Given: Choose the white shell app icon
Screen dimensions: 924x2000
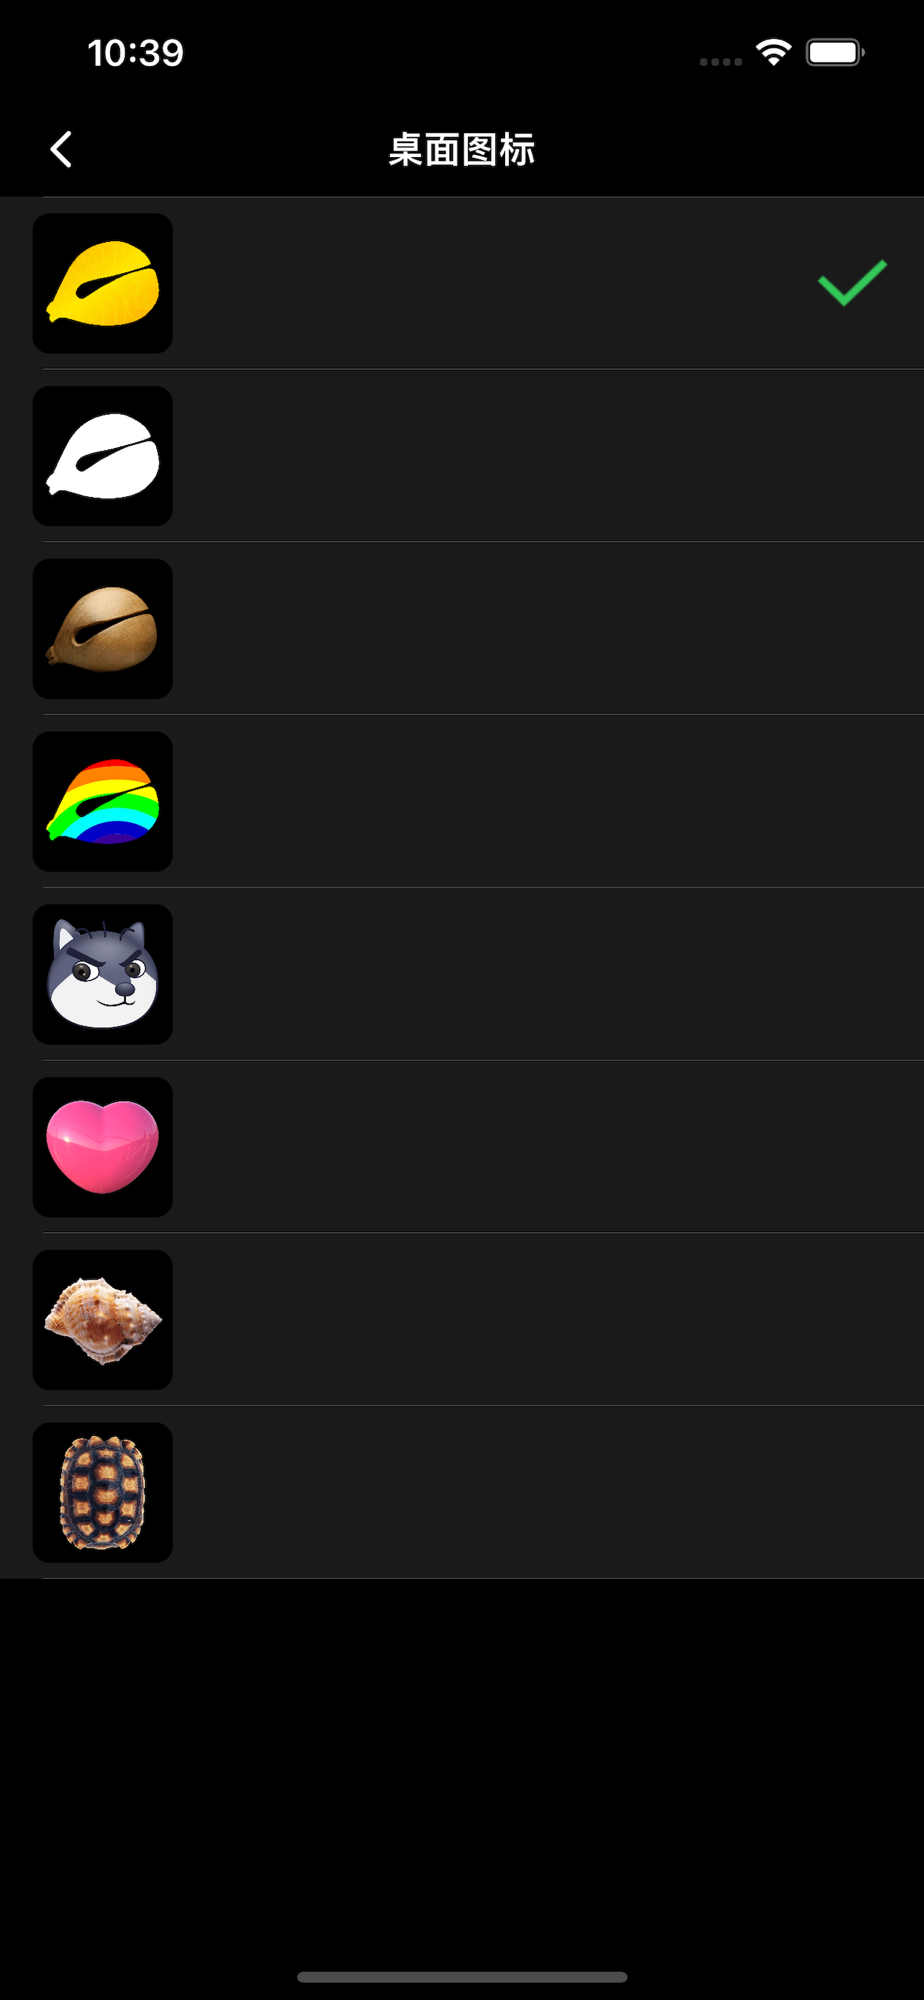Looking at the screenshot, I should [x=103, y=456].
